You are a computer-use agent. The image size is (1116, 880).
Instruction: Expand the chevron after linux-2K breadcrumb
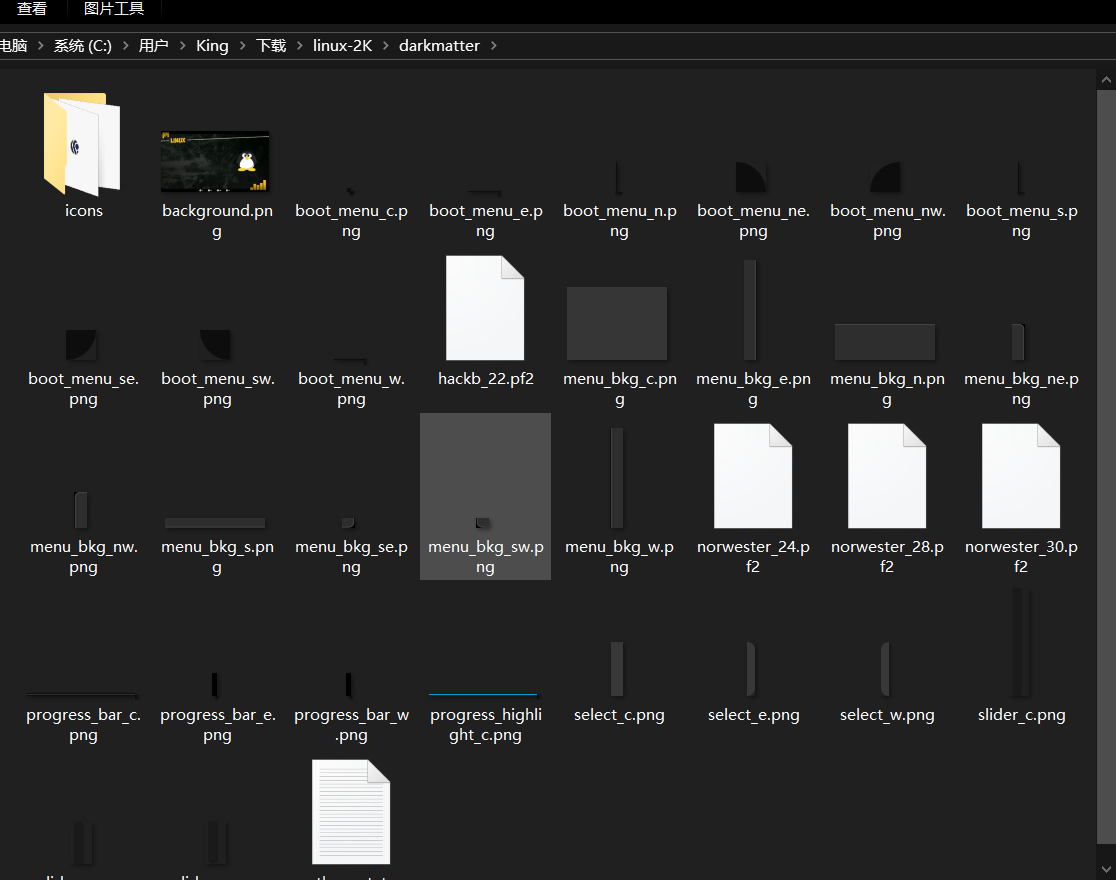tap(386, 46)
